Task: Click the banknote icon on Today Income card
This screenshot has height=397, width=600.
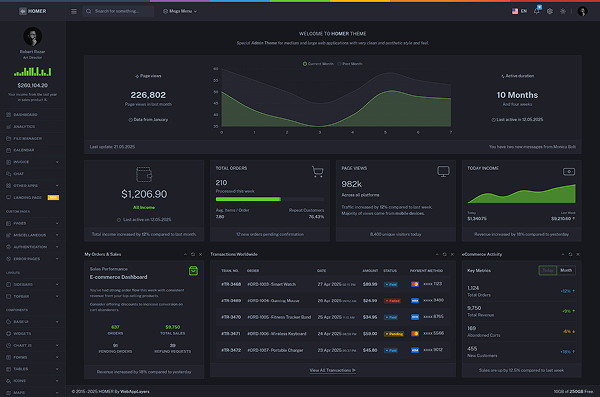Action: click(x=569, y=172)
